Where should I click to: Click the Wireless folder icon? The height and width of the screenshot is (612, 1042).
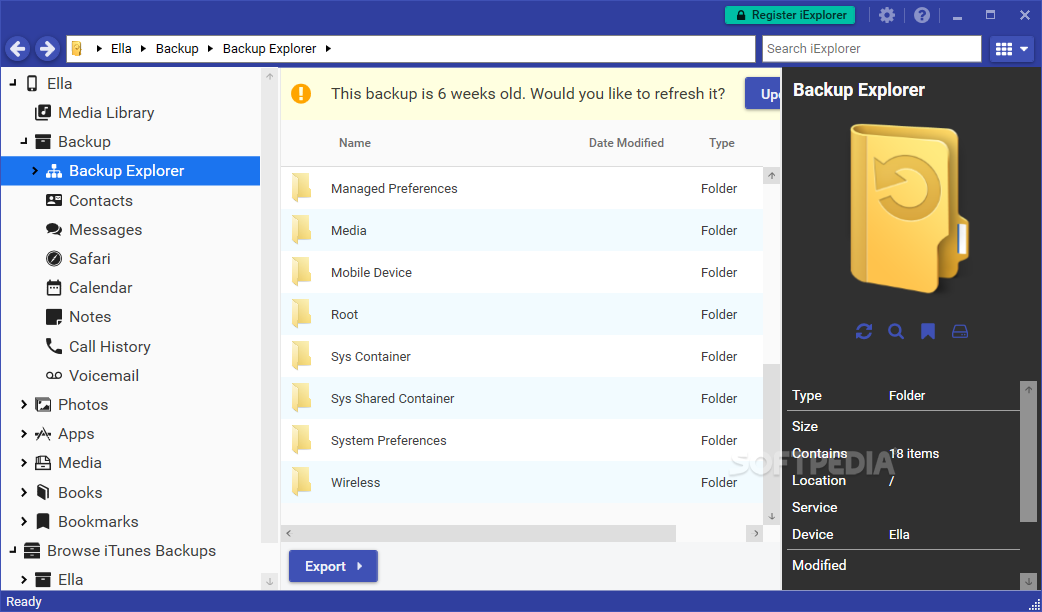coord(302,482)
